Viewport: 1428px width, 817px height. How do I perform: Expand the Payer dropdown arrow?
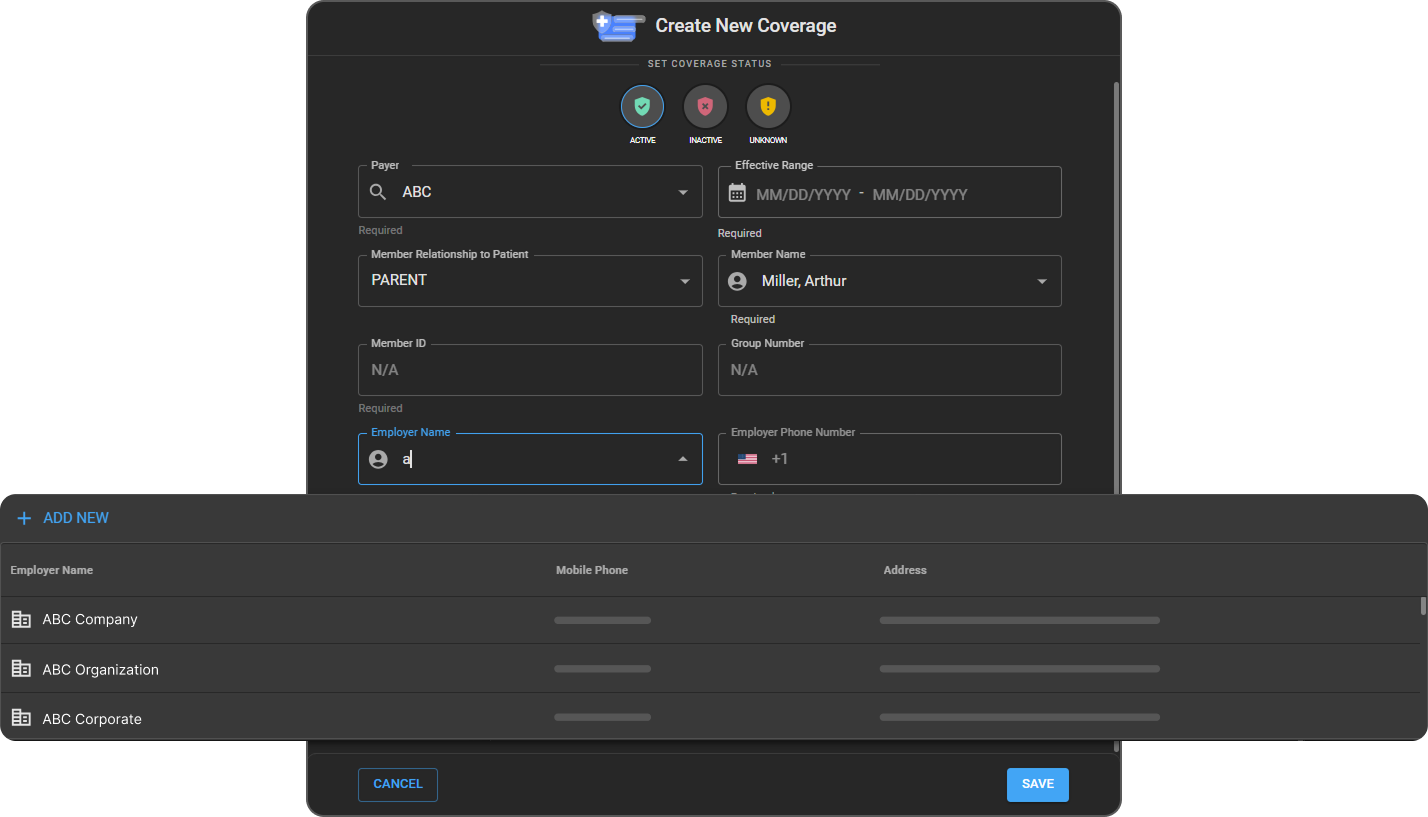pyautogui.click(x=683, y=192)
